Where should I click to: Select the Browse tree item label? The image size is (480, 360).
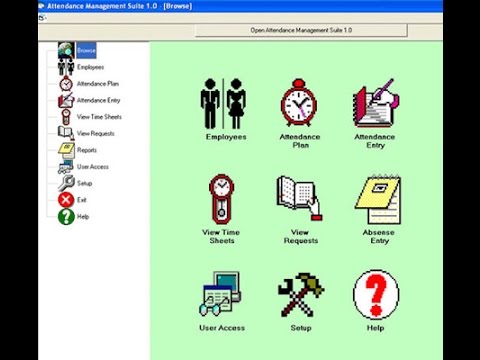tap(86, 51)
